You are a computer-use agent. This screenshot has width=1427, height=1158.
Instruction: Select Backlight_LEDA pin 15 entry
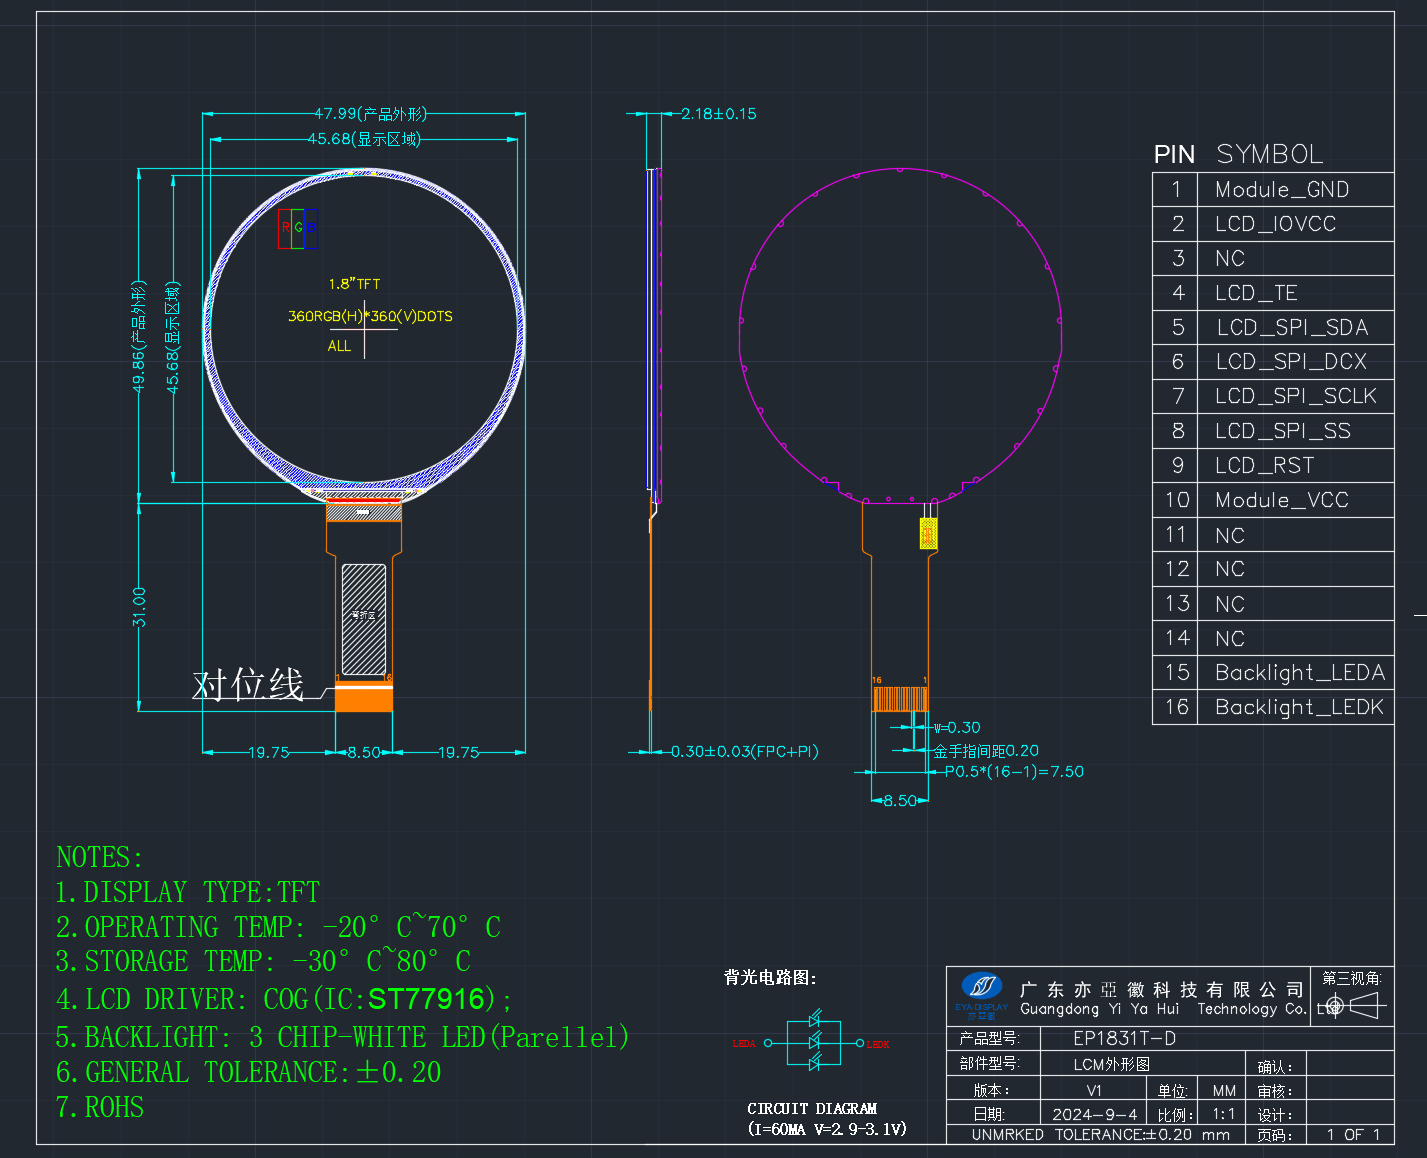tap(1300, 673)
